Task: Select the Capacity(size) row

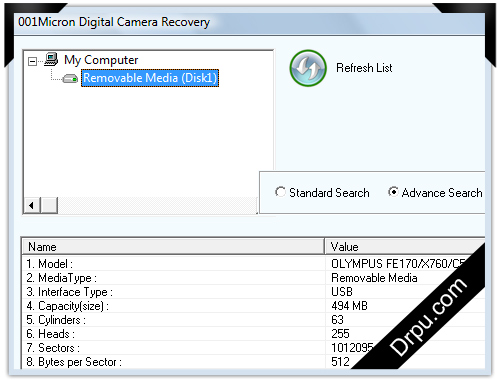Action: point(253,306)
